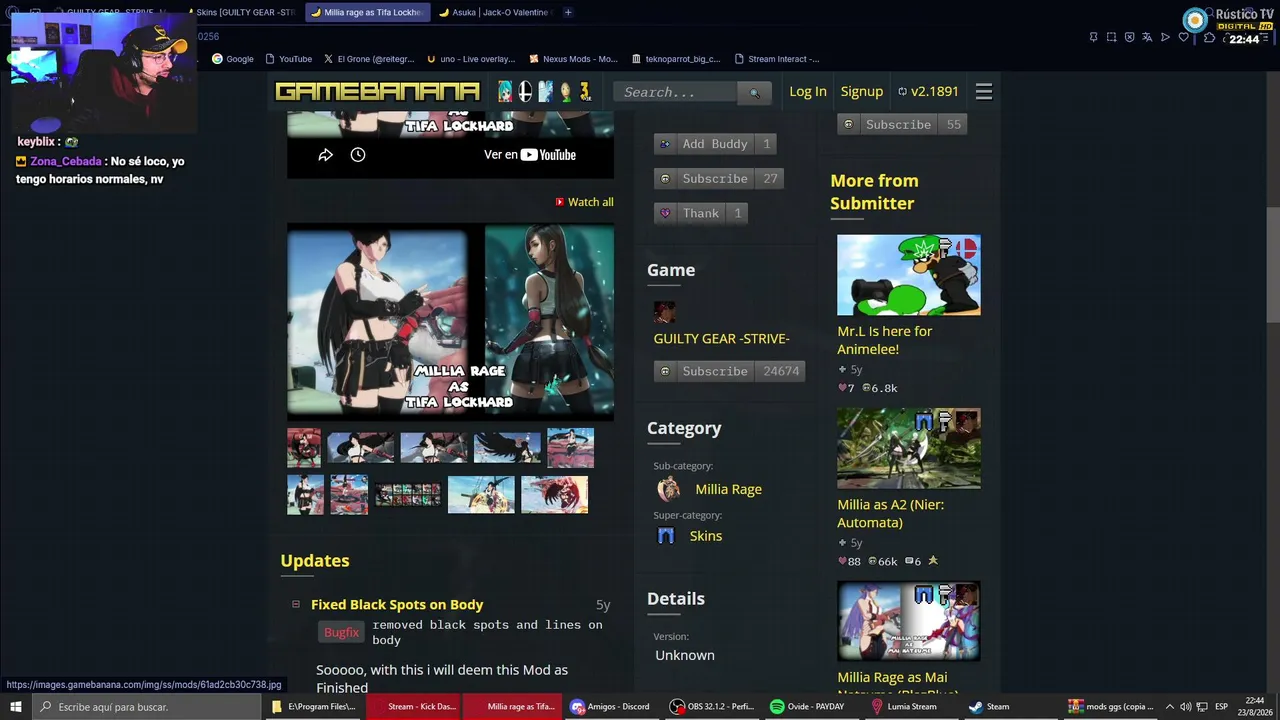Open the E:\Program Files folder in taskbar
The width and height of the screenshot is (1280, 720).
(x=313, y=707)
